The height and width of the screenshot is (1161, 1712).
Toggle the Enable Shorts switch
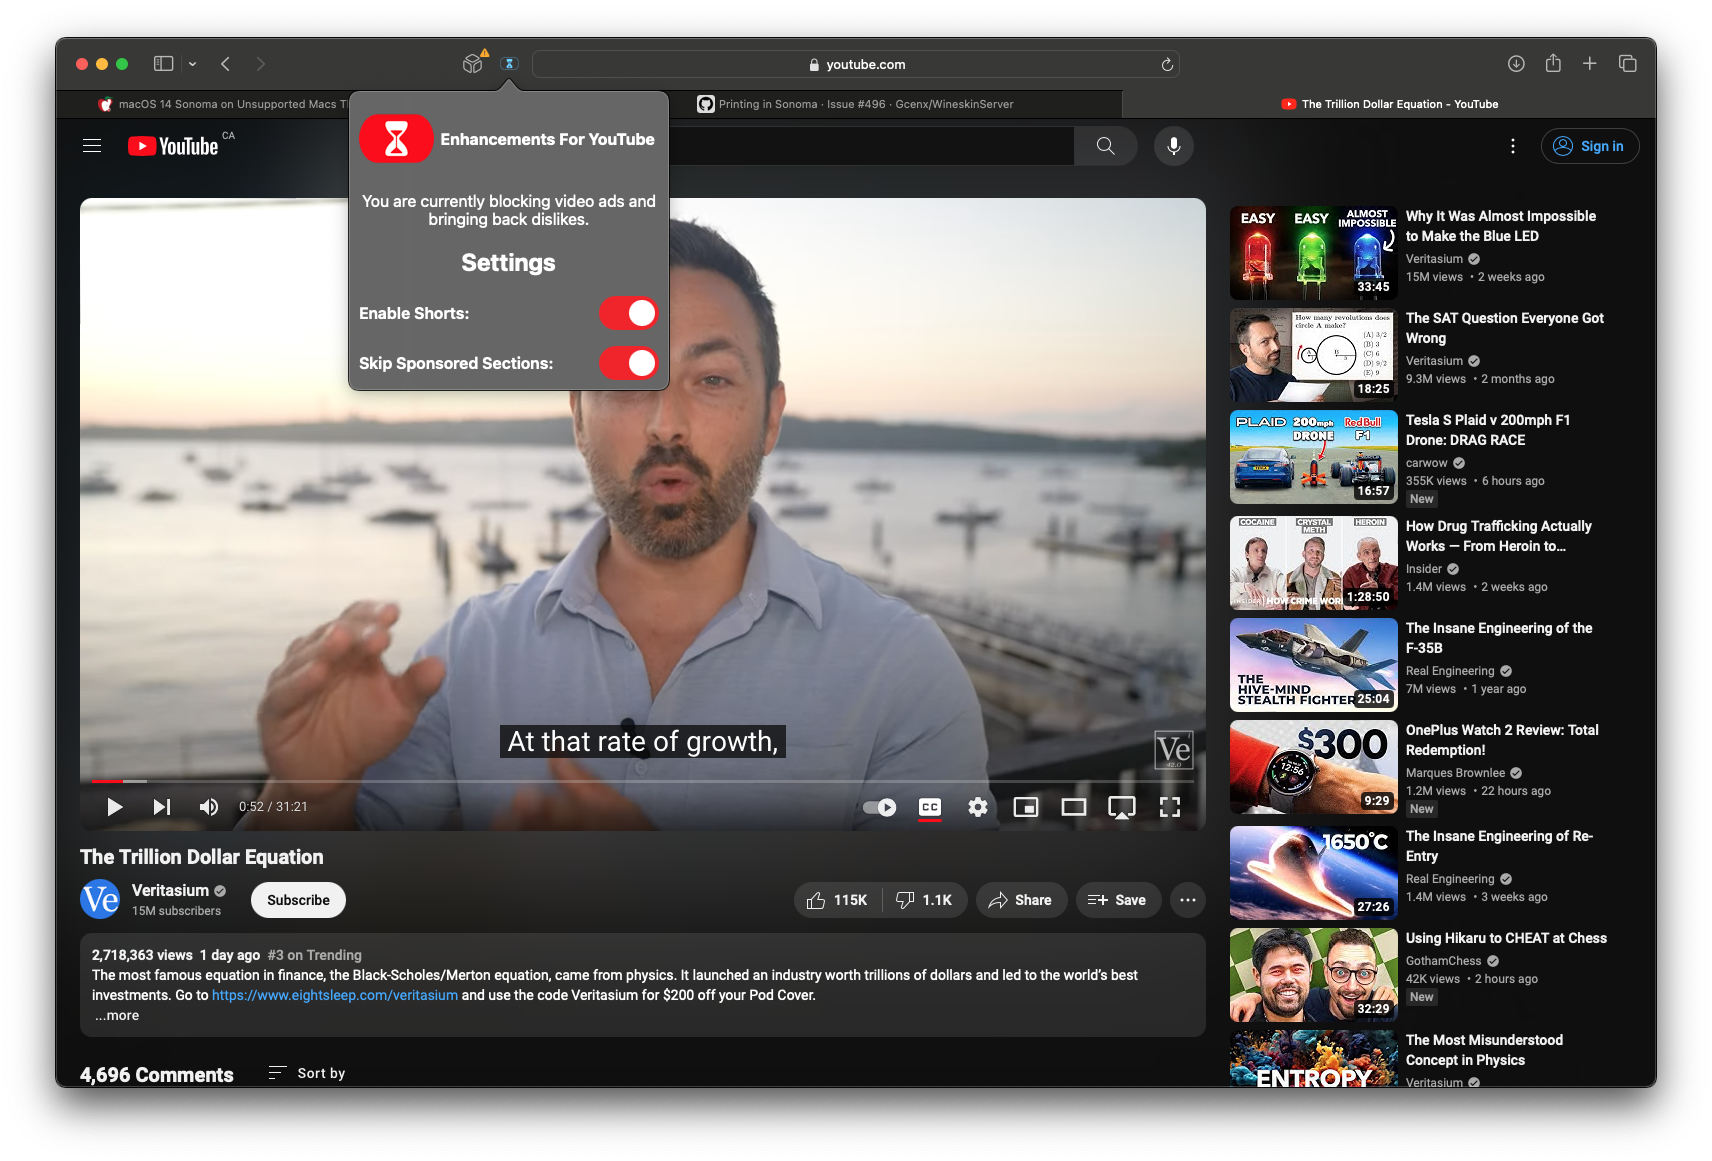click(x=628, y=313)
